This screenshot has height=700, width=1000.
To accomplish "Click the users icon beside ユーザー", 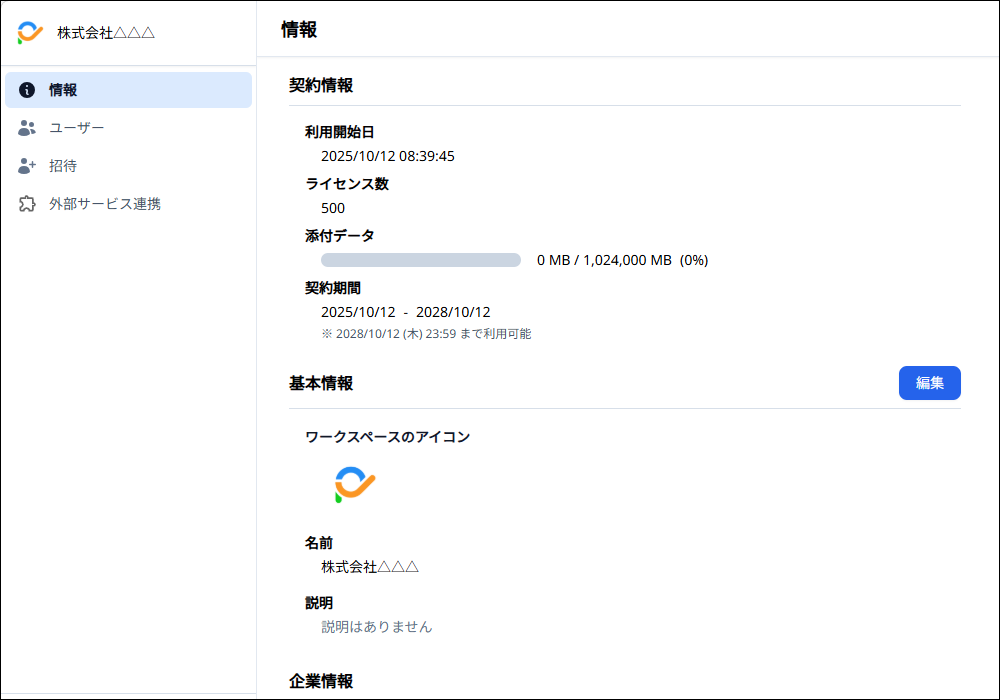I will tap(27, 128).
